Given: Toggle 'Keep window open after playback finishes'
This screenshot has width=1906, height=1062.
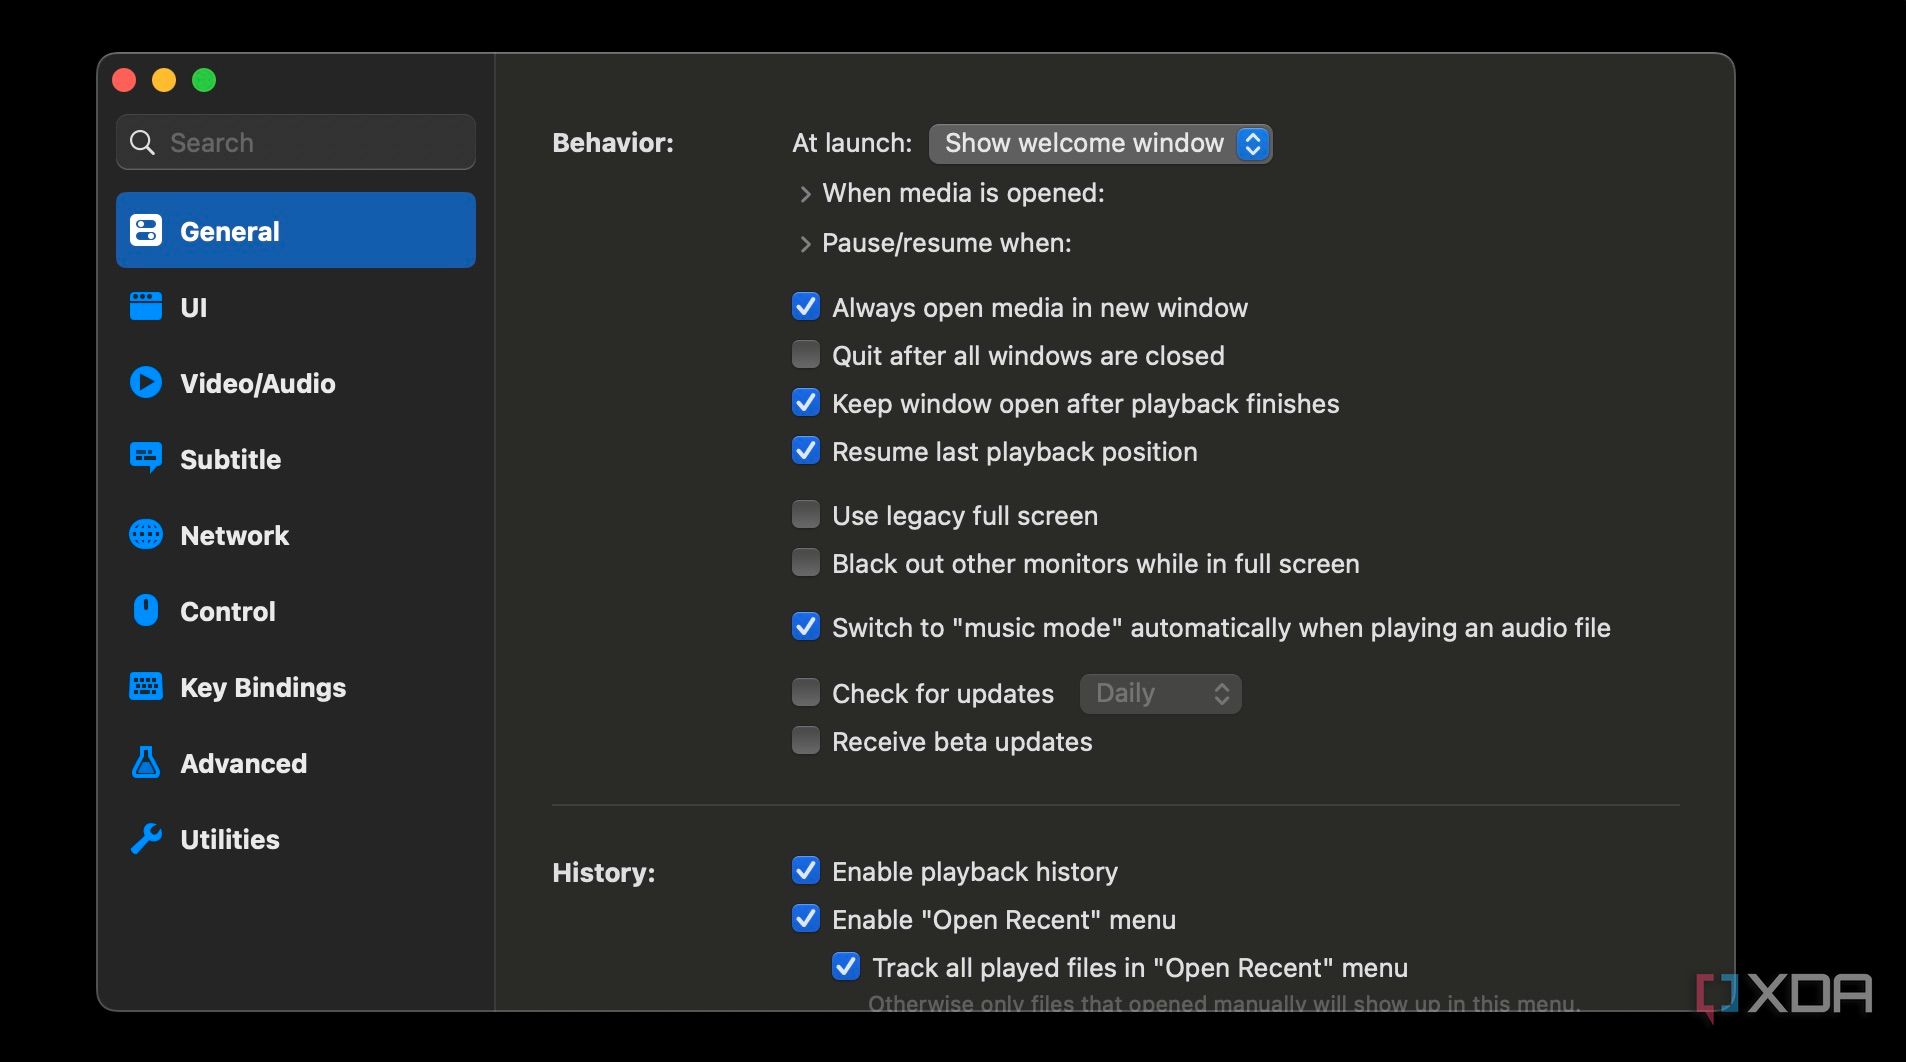Looking at the screenshot, I should click(x=806, y=402).
